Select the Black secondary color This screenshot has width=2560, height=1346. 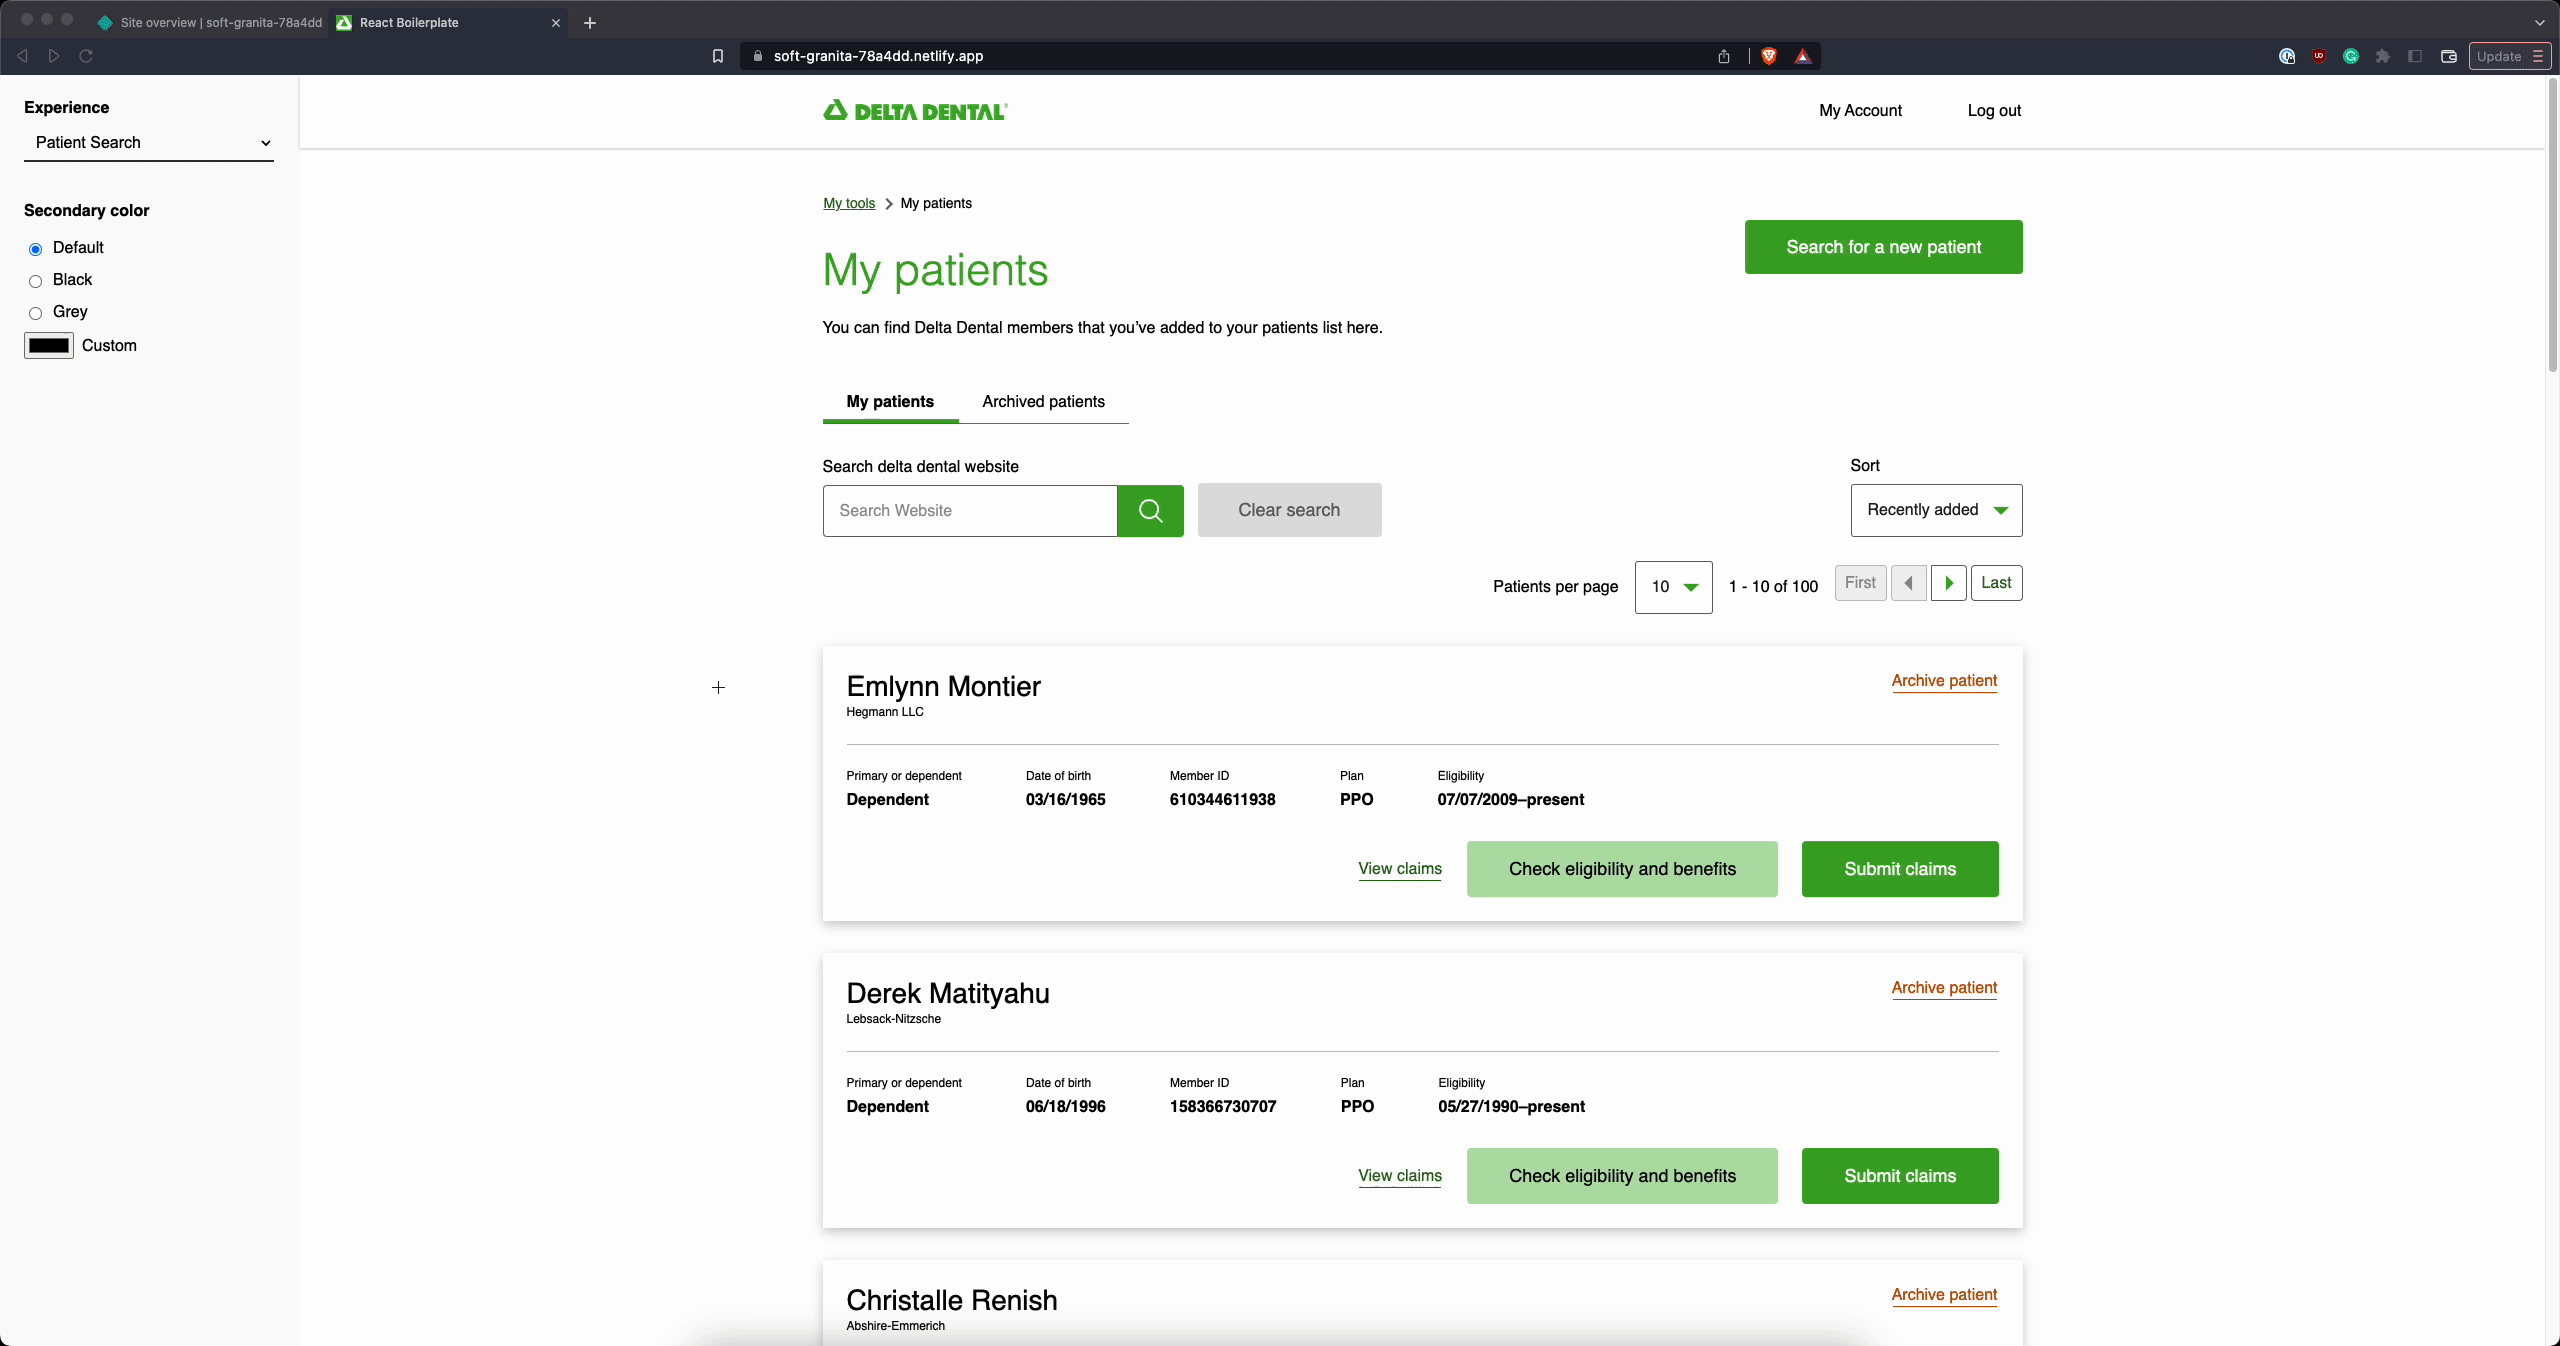tap(35, 281)
